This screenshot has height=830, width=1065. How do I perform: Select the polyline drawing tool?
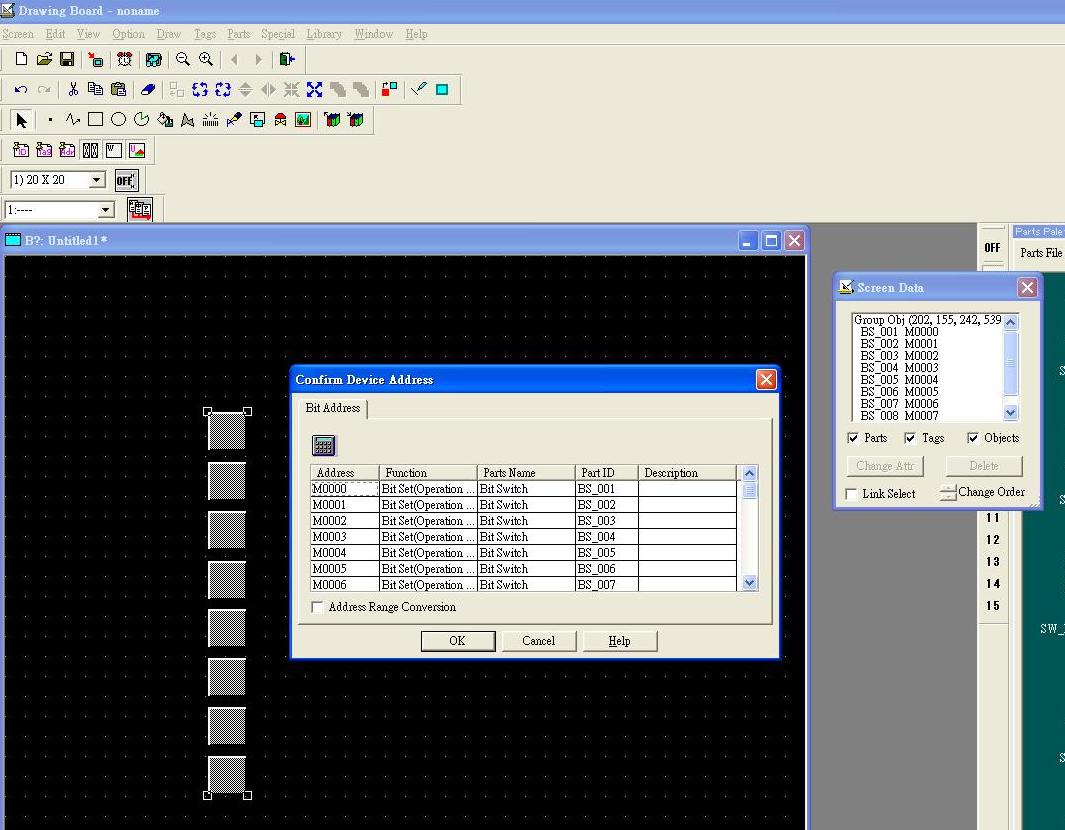pos(72,120)
